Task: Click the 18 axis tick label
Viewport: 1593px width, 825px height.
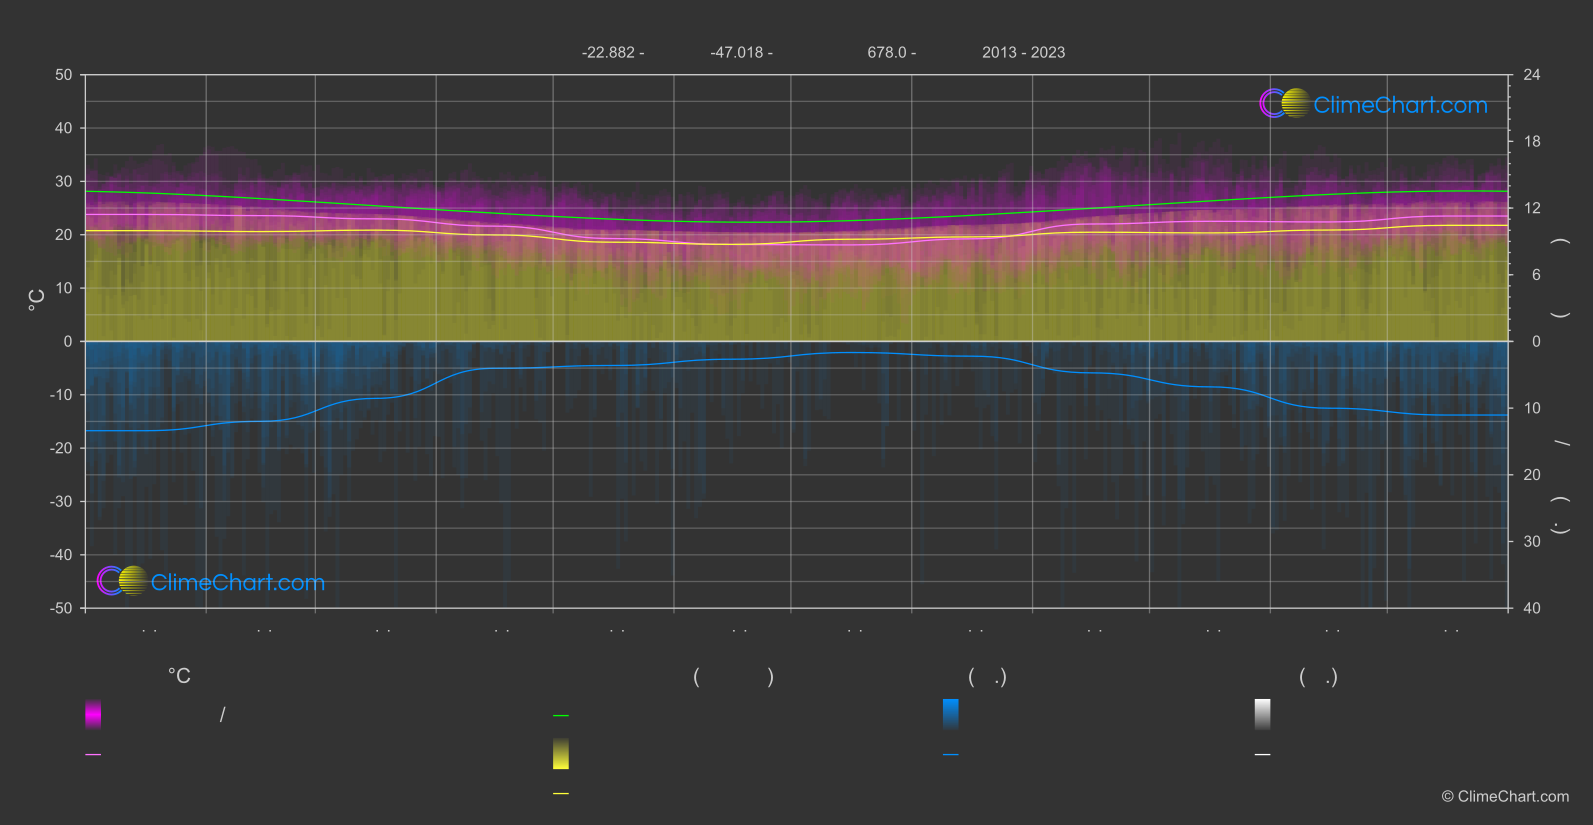Action: (x=1531, y=141)
